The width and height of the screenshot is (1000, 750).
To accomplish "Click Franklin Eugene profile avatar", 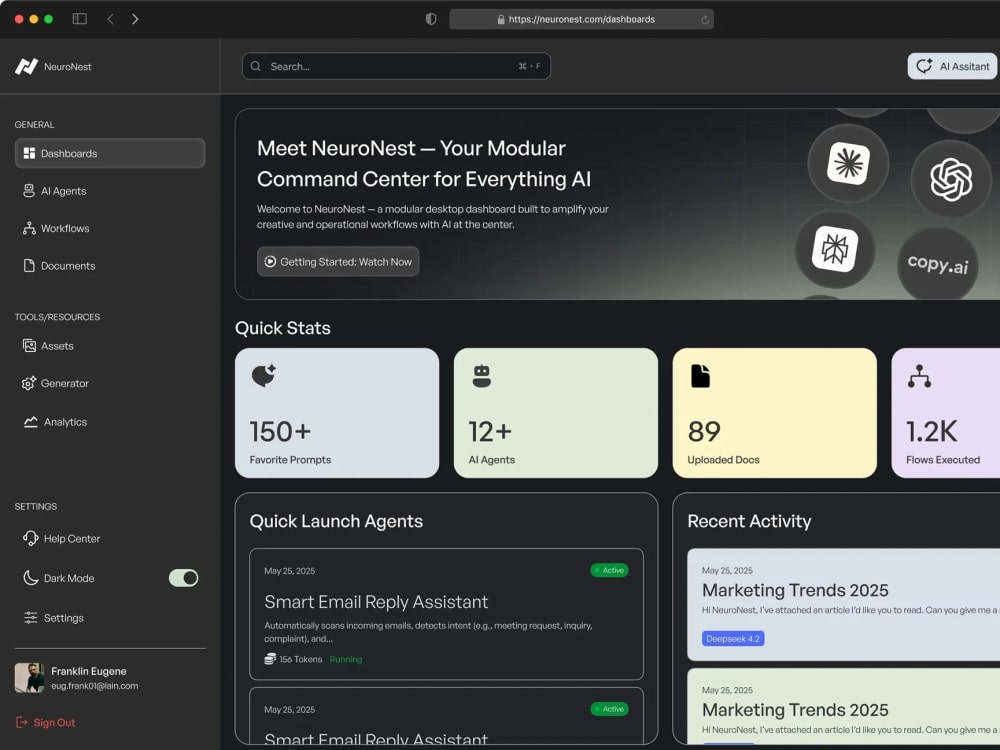I will (29, 677).
